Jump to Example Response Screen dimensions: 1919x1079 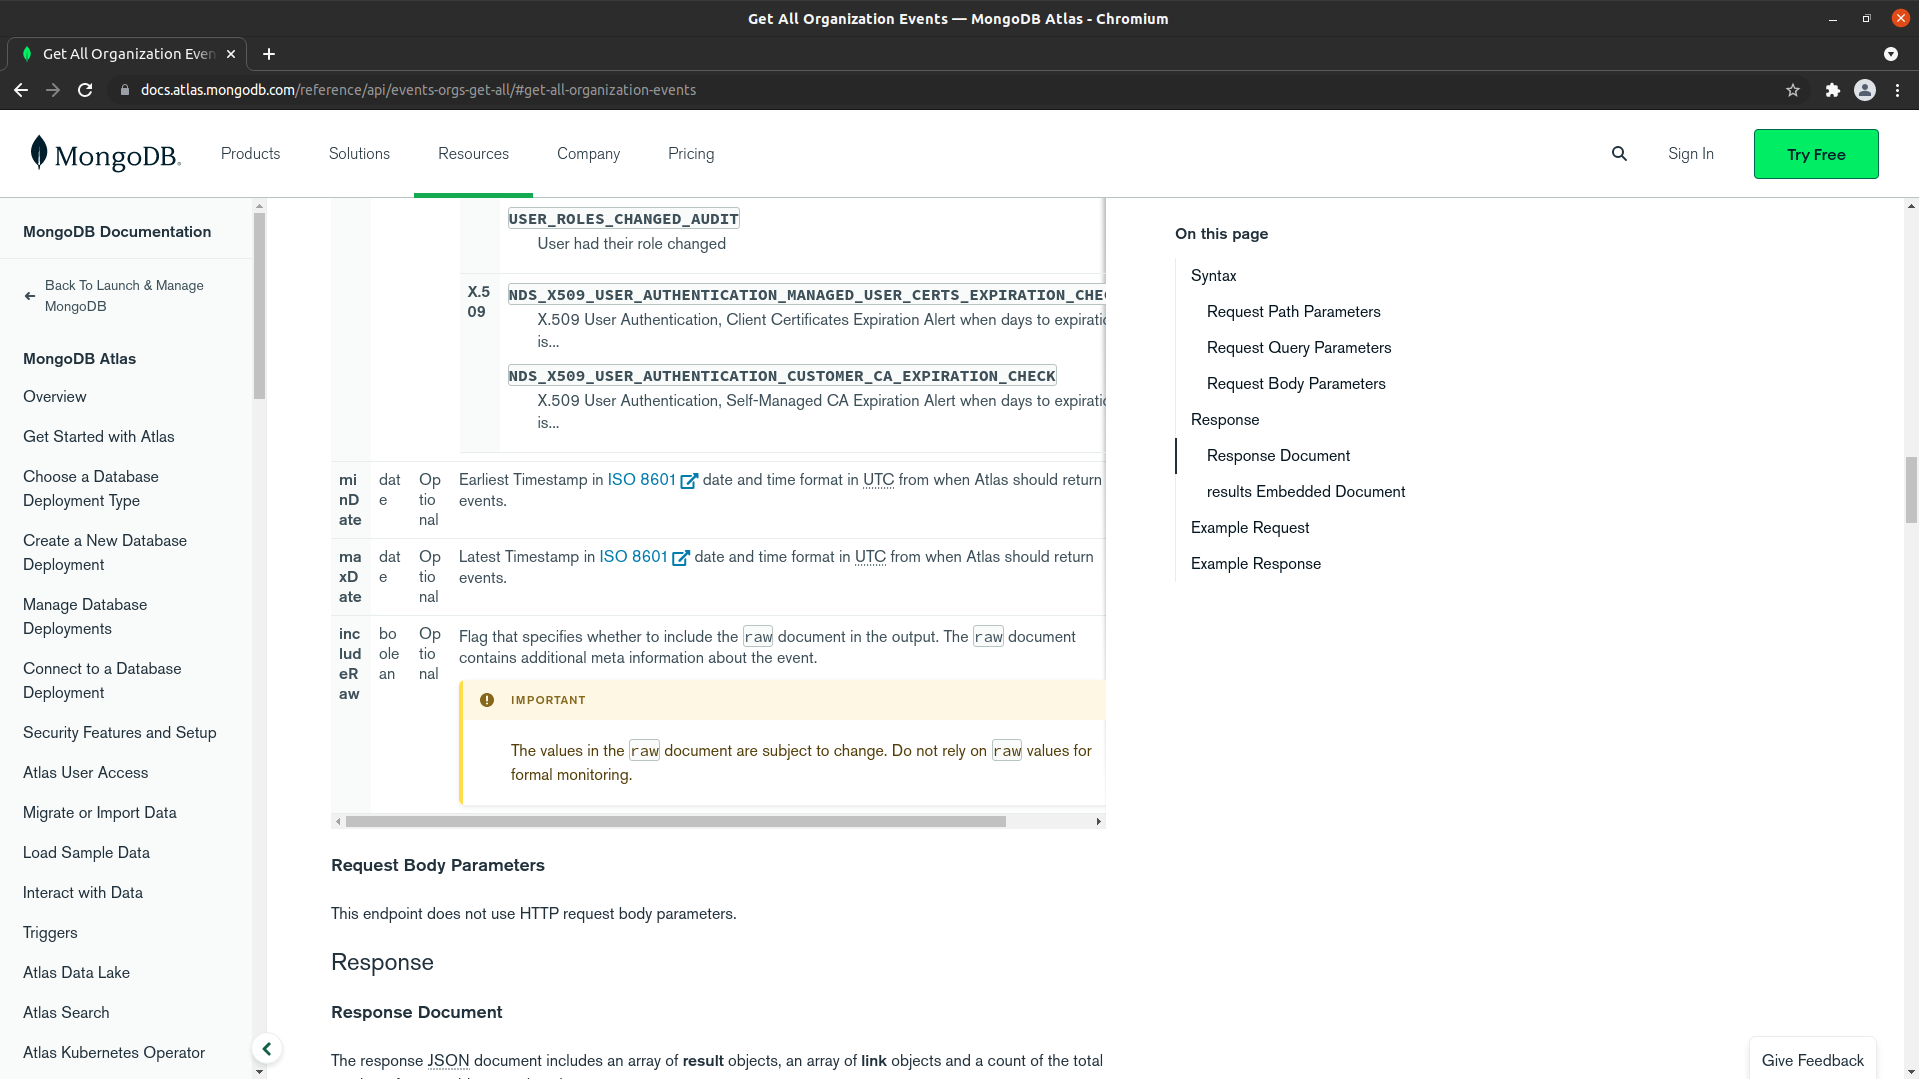point(1255,564)
